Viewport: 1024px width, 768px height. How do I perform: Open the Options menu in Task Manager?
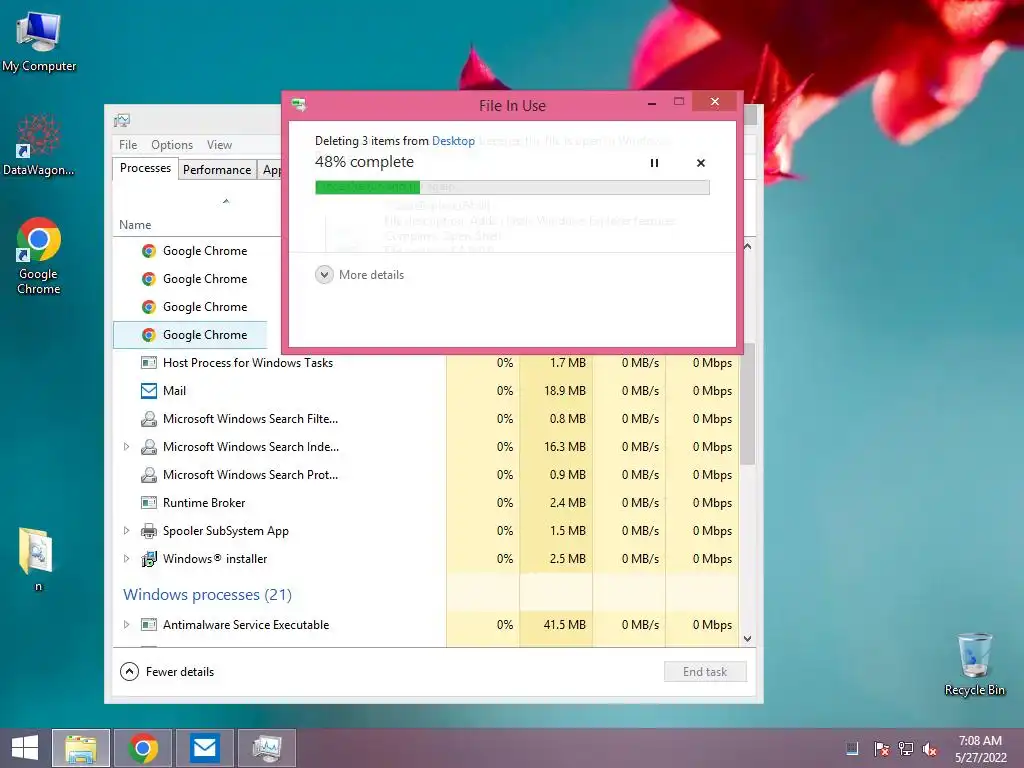coord(172,144)
